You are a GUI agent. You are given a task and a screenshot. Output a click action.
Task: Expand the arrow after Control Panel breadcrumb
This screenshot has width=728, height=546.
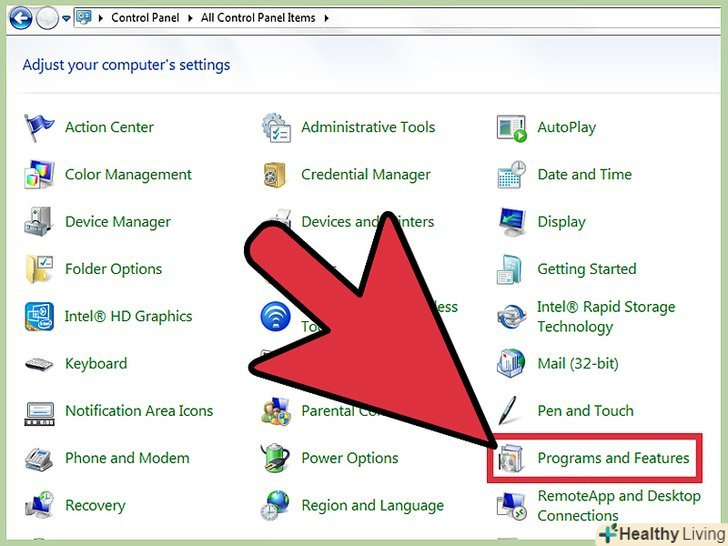point(190,19)
